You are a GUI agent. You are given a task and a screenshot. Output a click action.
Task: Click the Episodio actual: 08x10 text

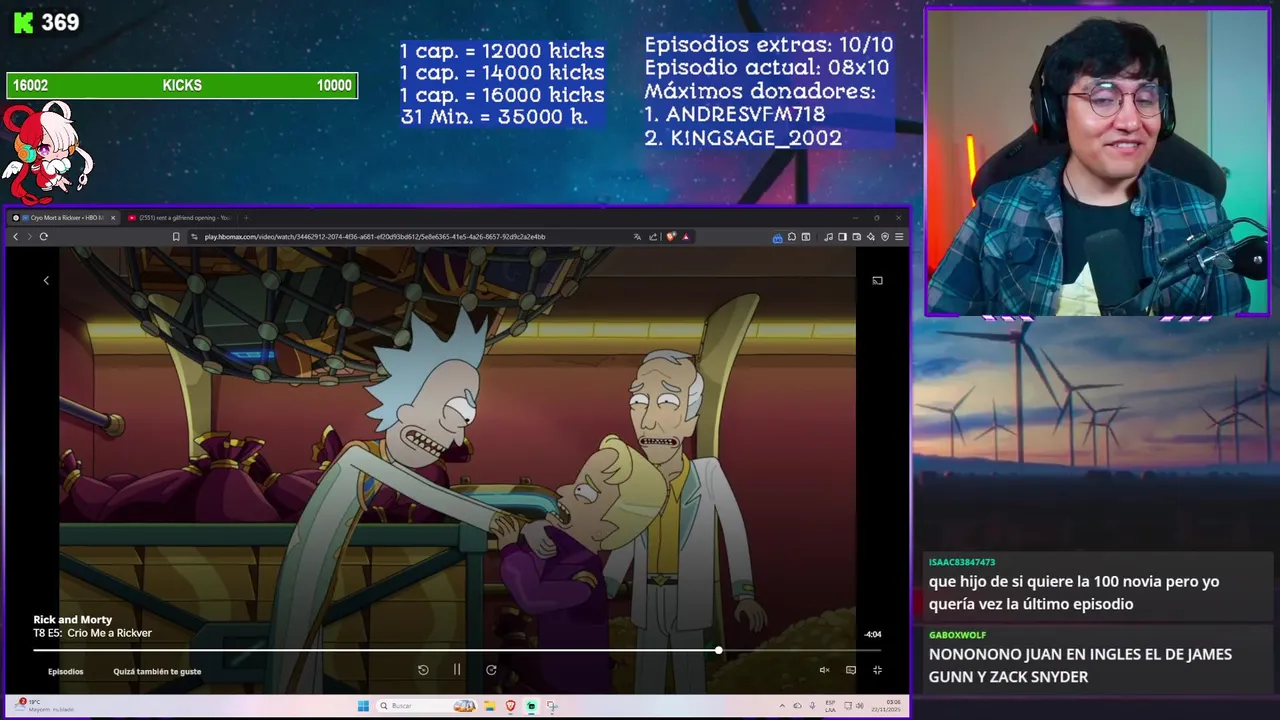coord(767,68)
